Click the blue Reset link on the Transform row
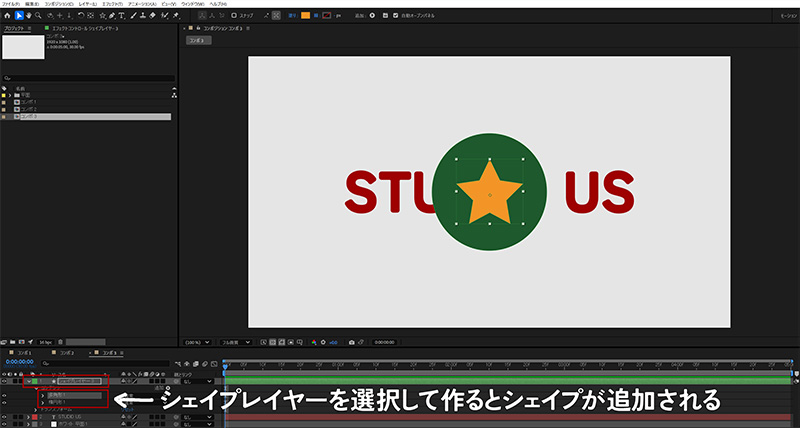Viewport: 800px width, 428px height. [x=128, y=410]
